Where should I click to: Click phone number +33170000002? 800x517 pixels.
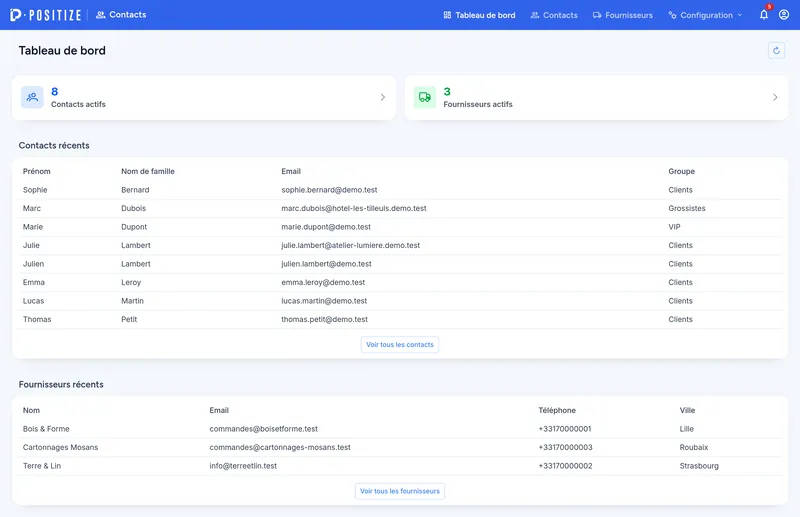tap(565, 465)
